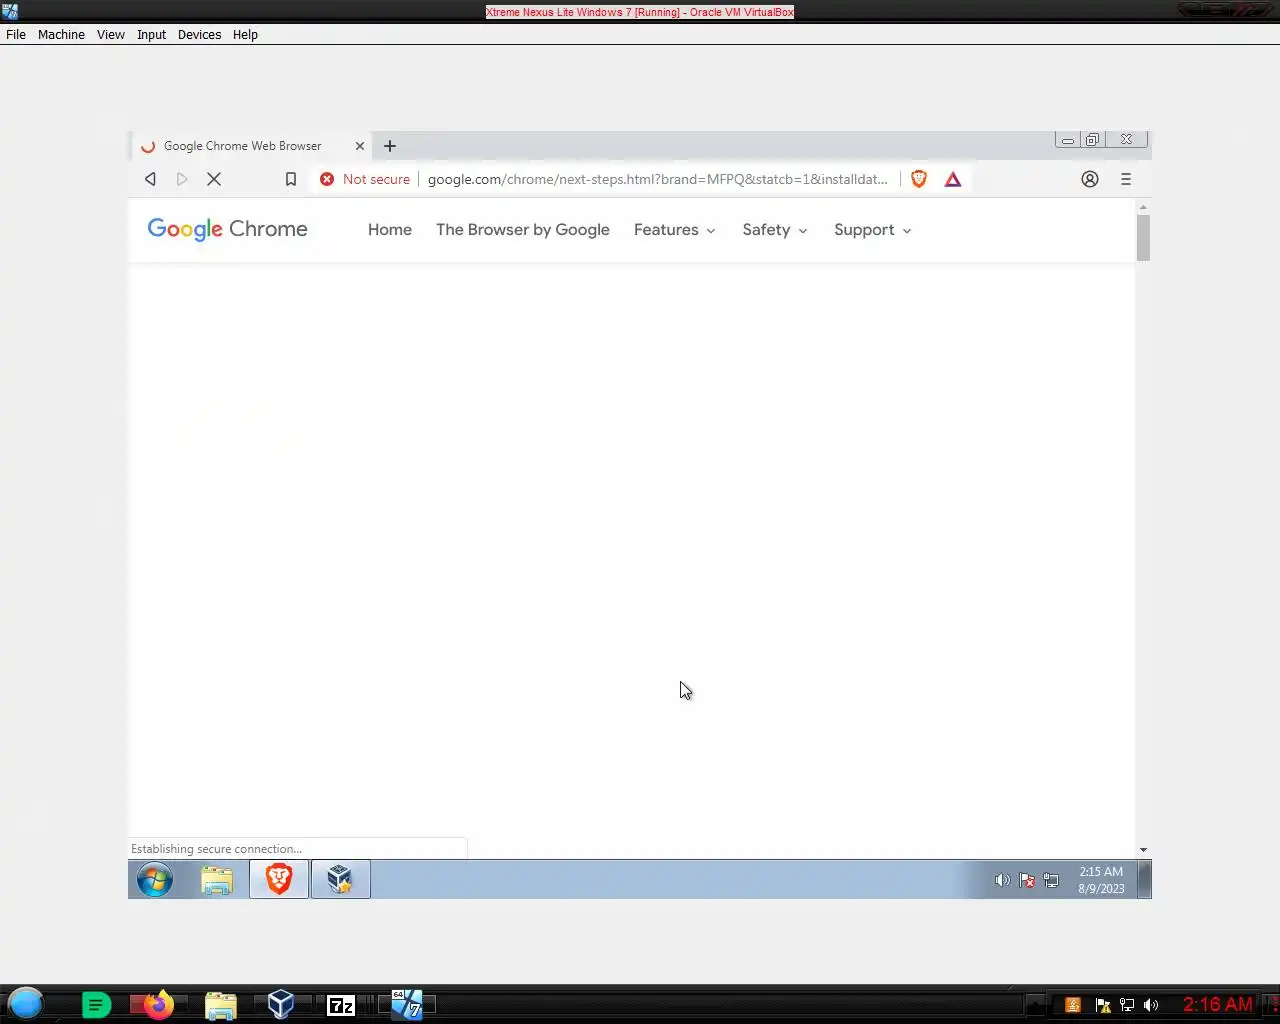Close the Google Chrome Web Browser tab
The image size is (1280, 1024).
360,146
